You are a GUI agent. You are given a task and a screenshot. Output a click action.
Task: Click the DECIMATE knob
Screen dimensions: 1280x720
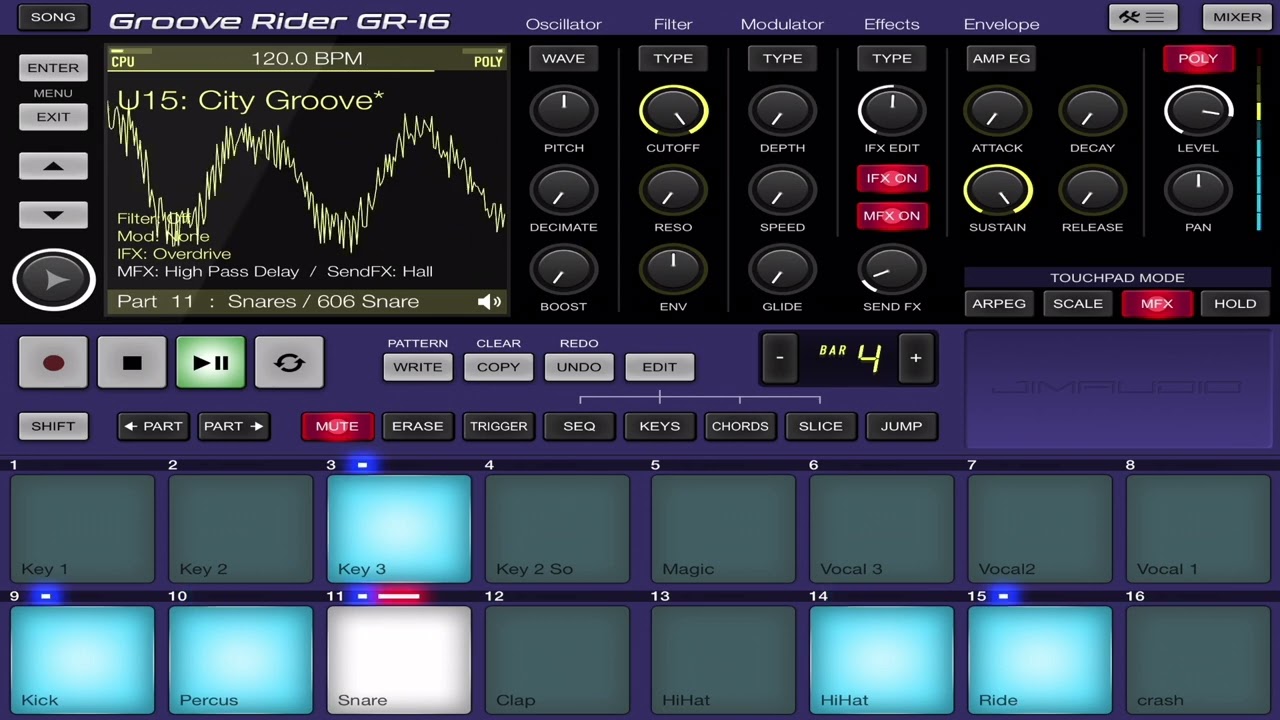tap(564, 190)
